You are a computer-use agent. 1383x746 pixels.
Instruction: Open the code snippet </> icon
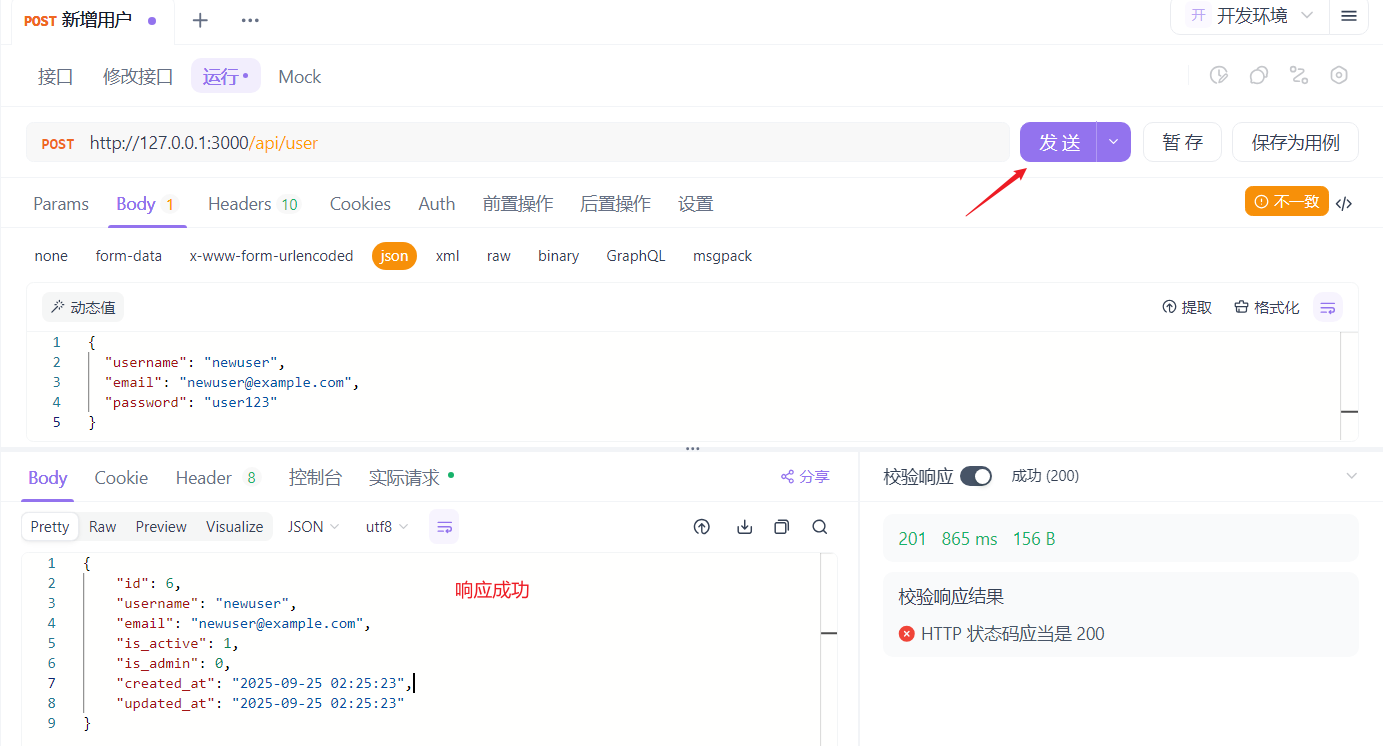(x=1345, y=203)
